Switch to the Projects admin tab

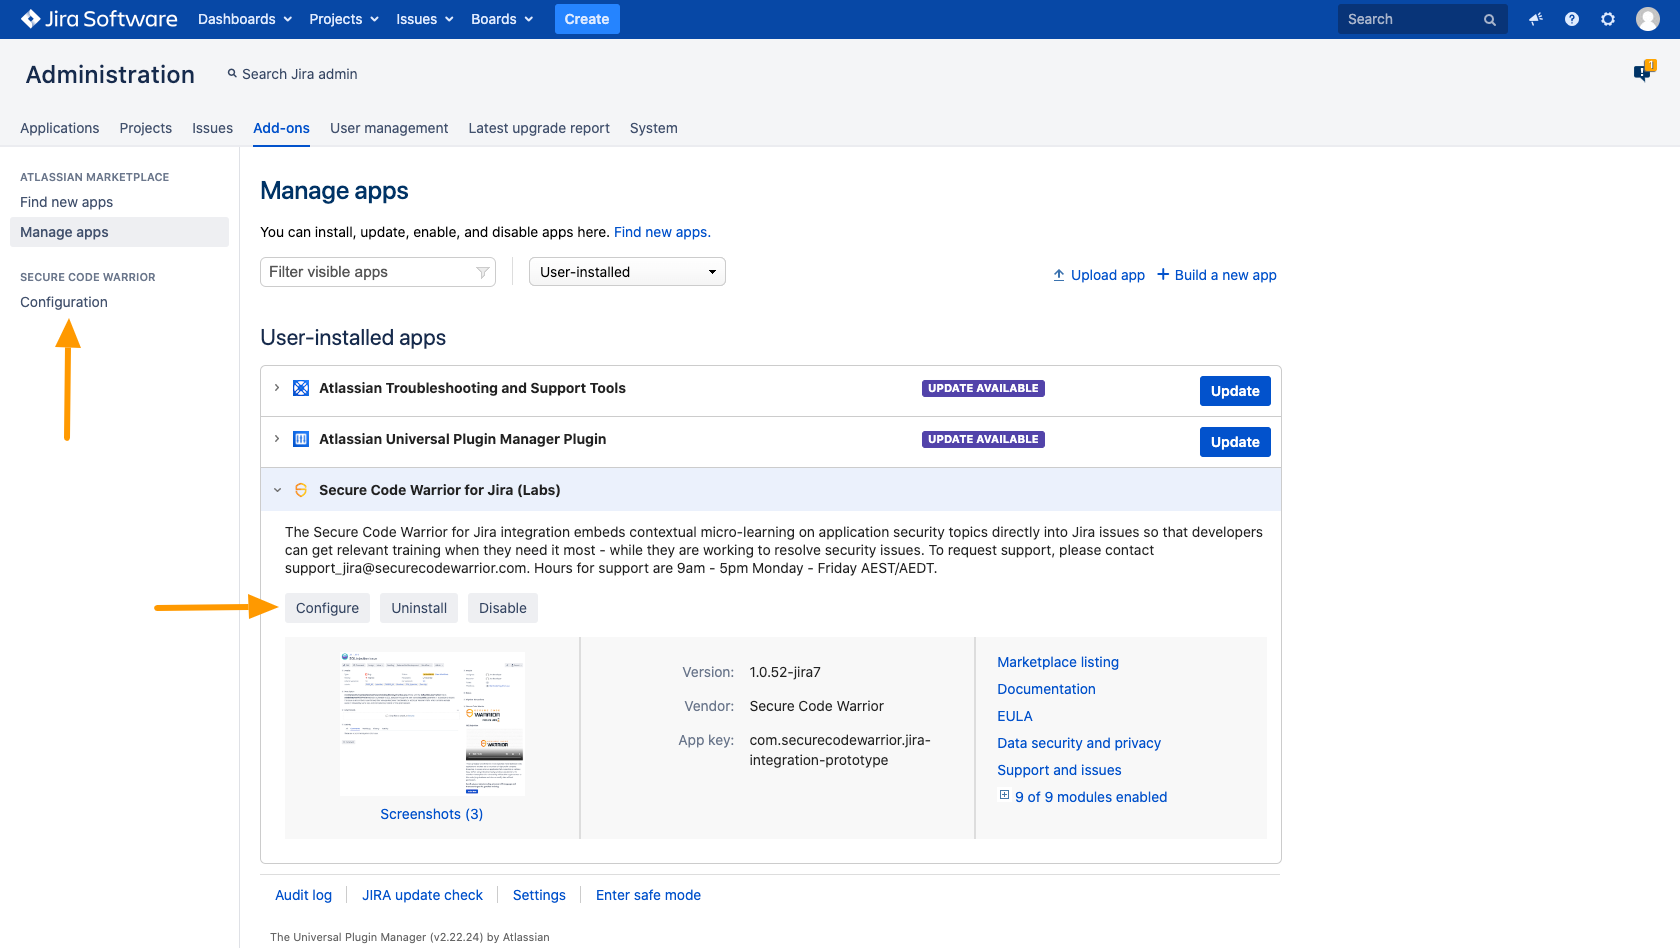[146, 128]
